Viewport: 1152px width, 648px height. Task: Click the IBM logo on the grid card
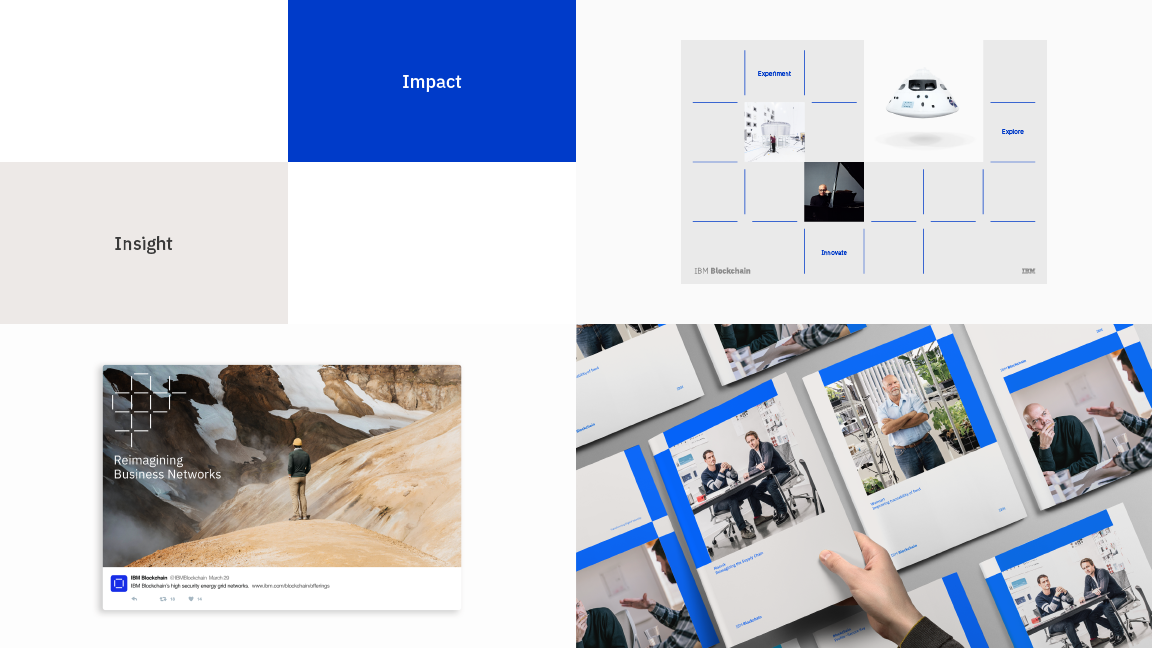pos(1028,271)
